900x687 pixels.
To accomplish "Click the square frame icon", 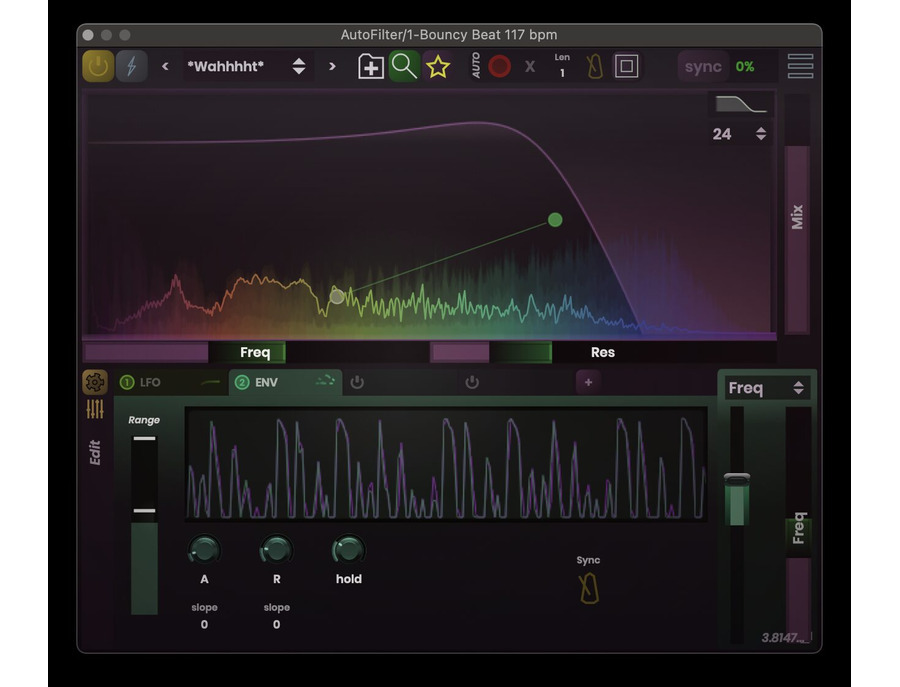I will [626, 67].
